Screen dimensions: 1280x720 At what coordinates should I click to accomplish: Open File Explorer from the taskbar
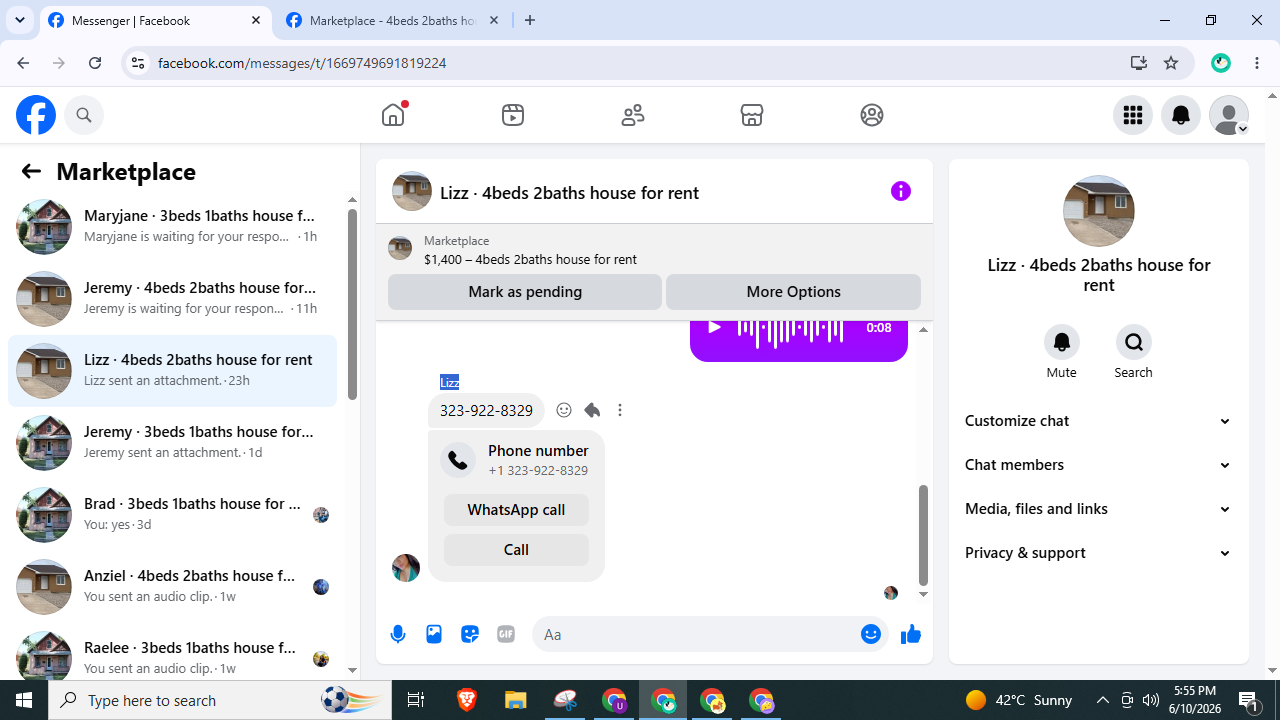coord(515,700)
